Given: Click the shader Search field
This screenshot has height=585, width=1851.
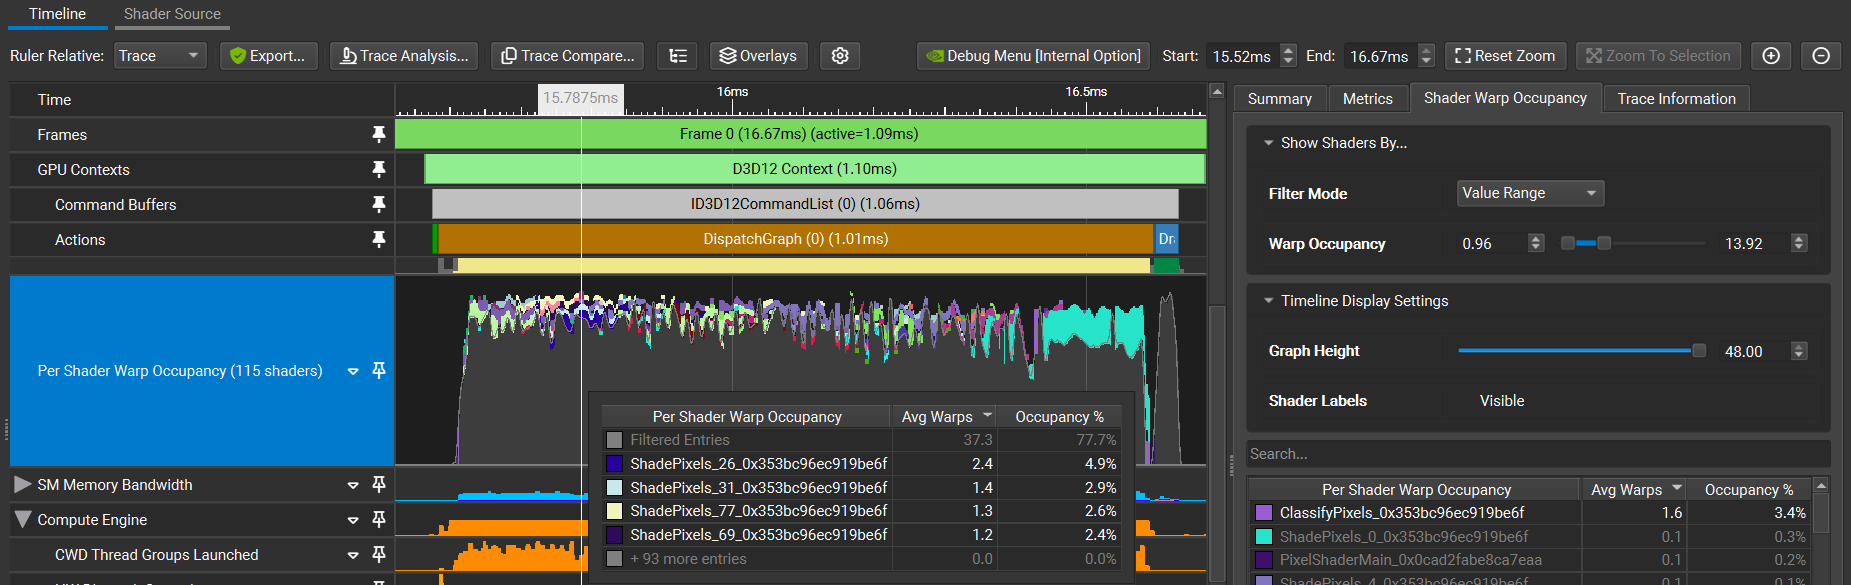Looking at the screenshot, I should [x=1538, y=454].
